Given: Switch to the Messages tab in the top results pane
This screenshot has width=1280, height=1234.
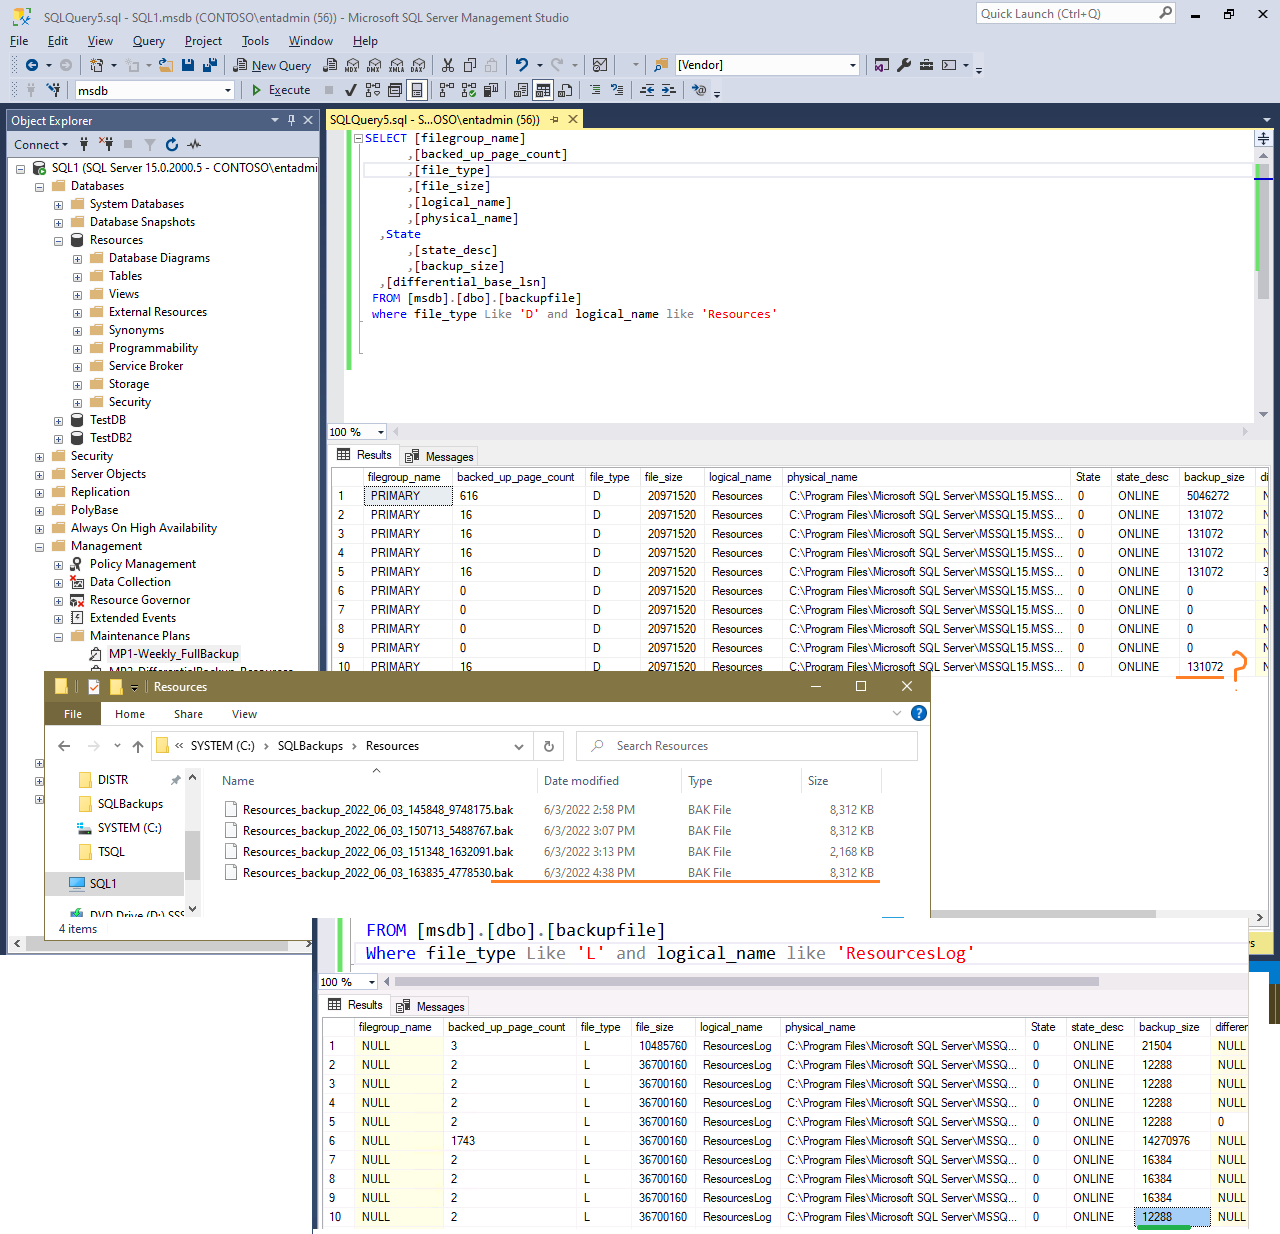Looking at the screenshot, I should click(440, 457).
